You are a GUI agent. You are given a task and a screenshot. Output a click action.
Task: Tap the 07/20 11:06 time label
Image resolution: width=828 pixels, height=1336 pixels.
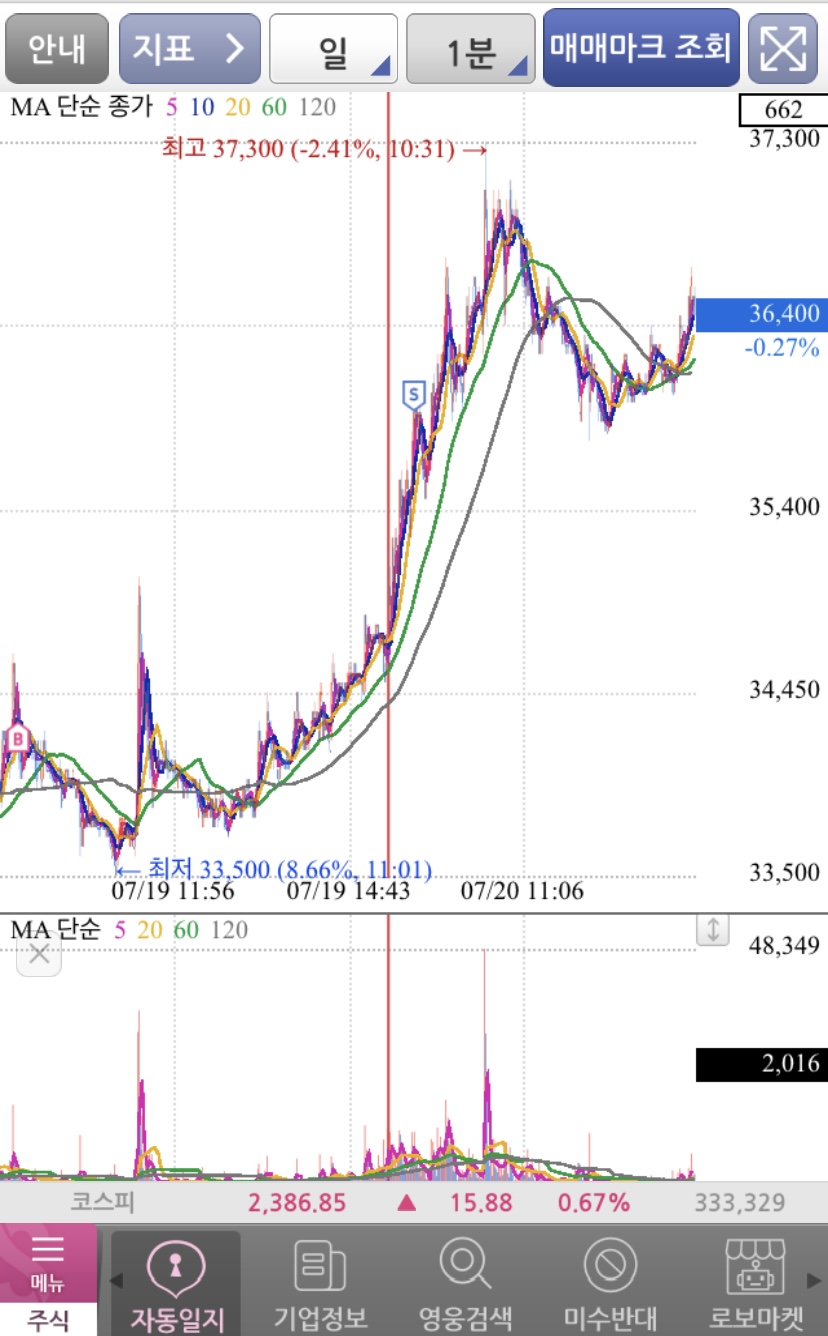coord(522,890)
